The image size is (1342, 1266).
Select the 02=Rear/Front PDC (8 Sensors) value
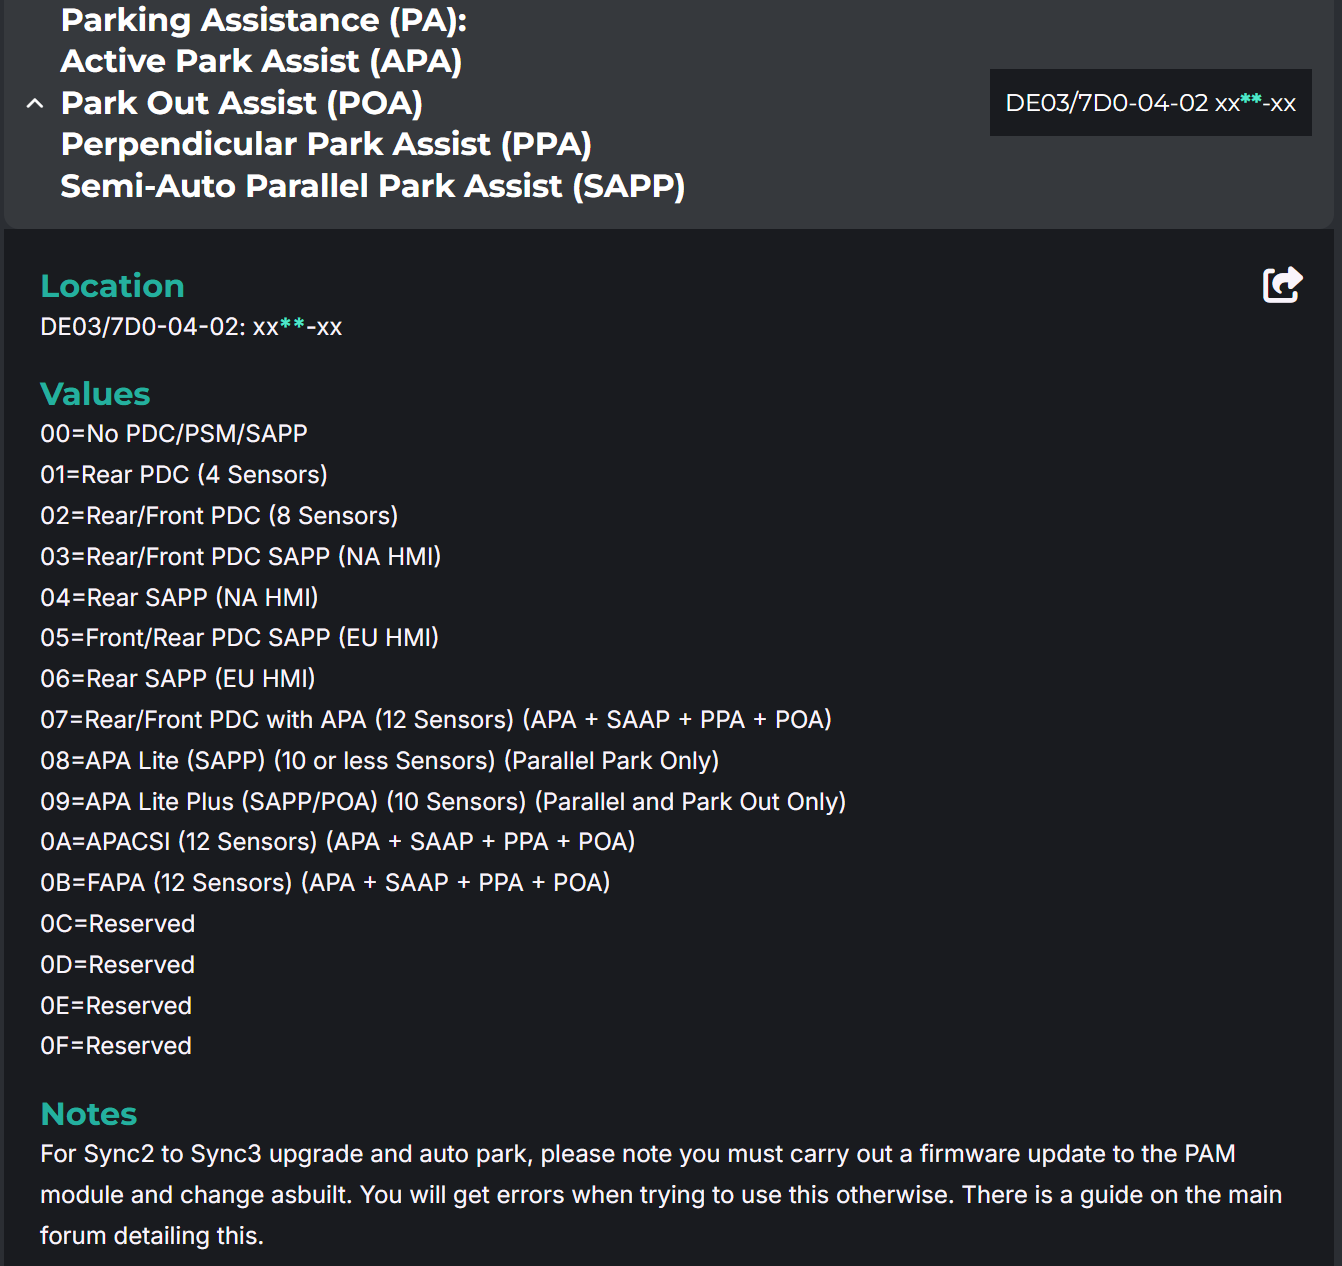[x=219, y=516]
